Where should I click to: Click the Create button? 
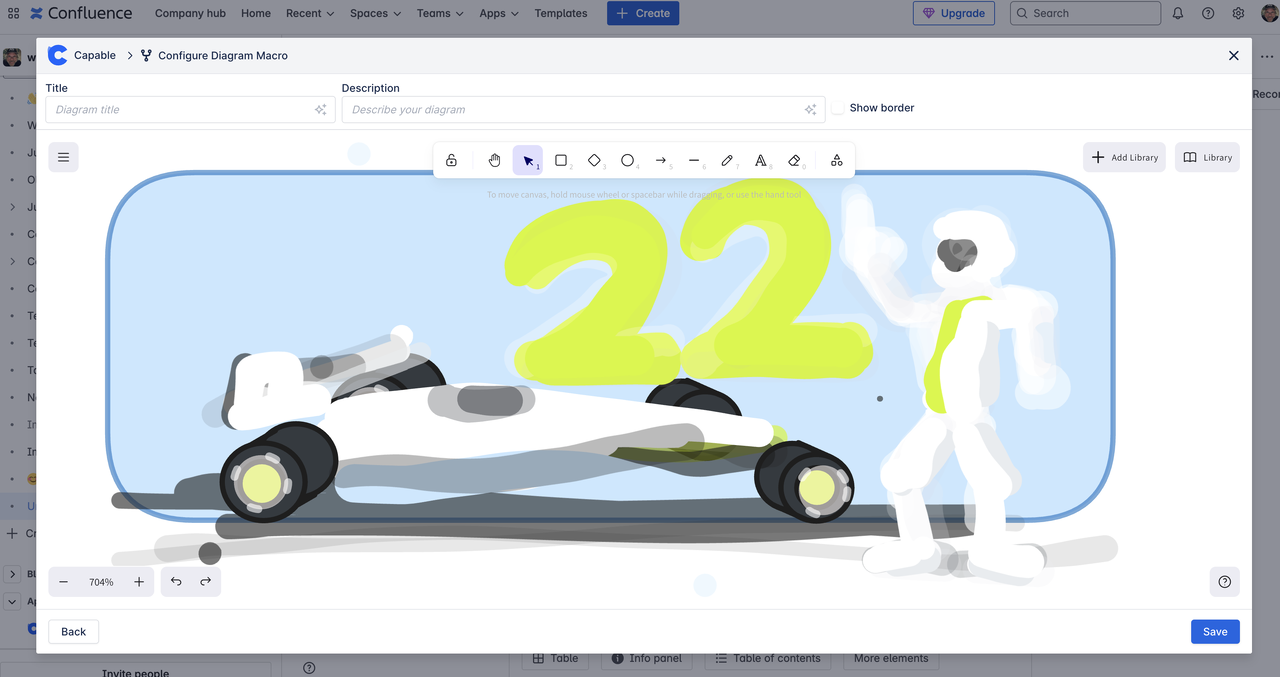point(643,14)
